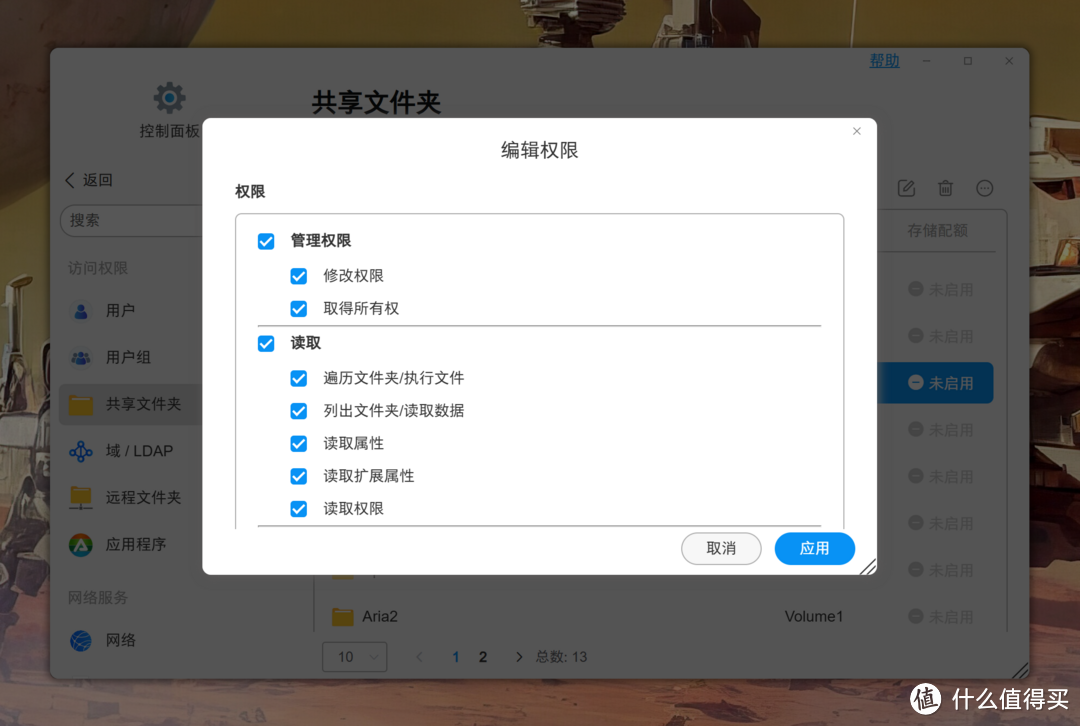Click the dialog's corner resize handle
This screenshot has height=726, width=1080.
point(869,567)
